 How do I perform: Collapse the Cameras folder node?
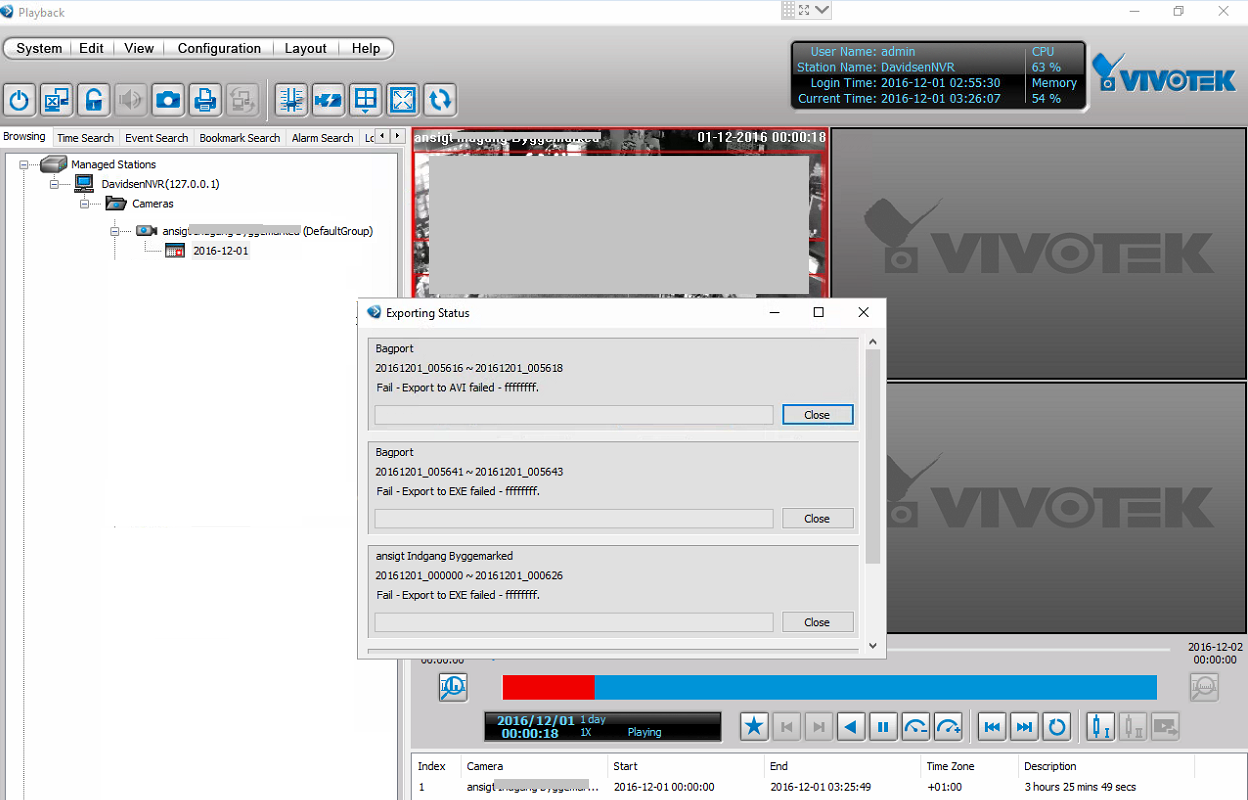(x=85, y=204)
